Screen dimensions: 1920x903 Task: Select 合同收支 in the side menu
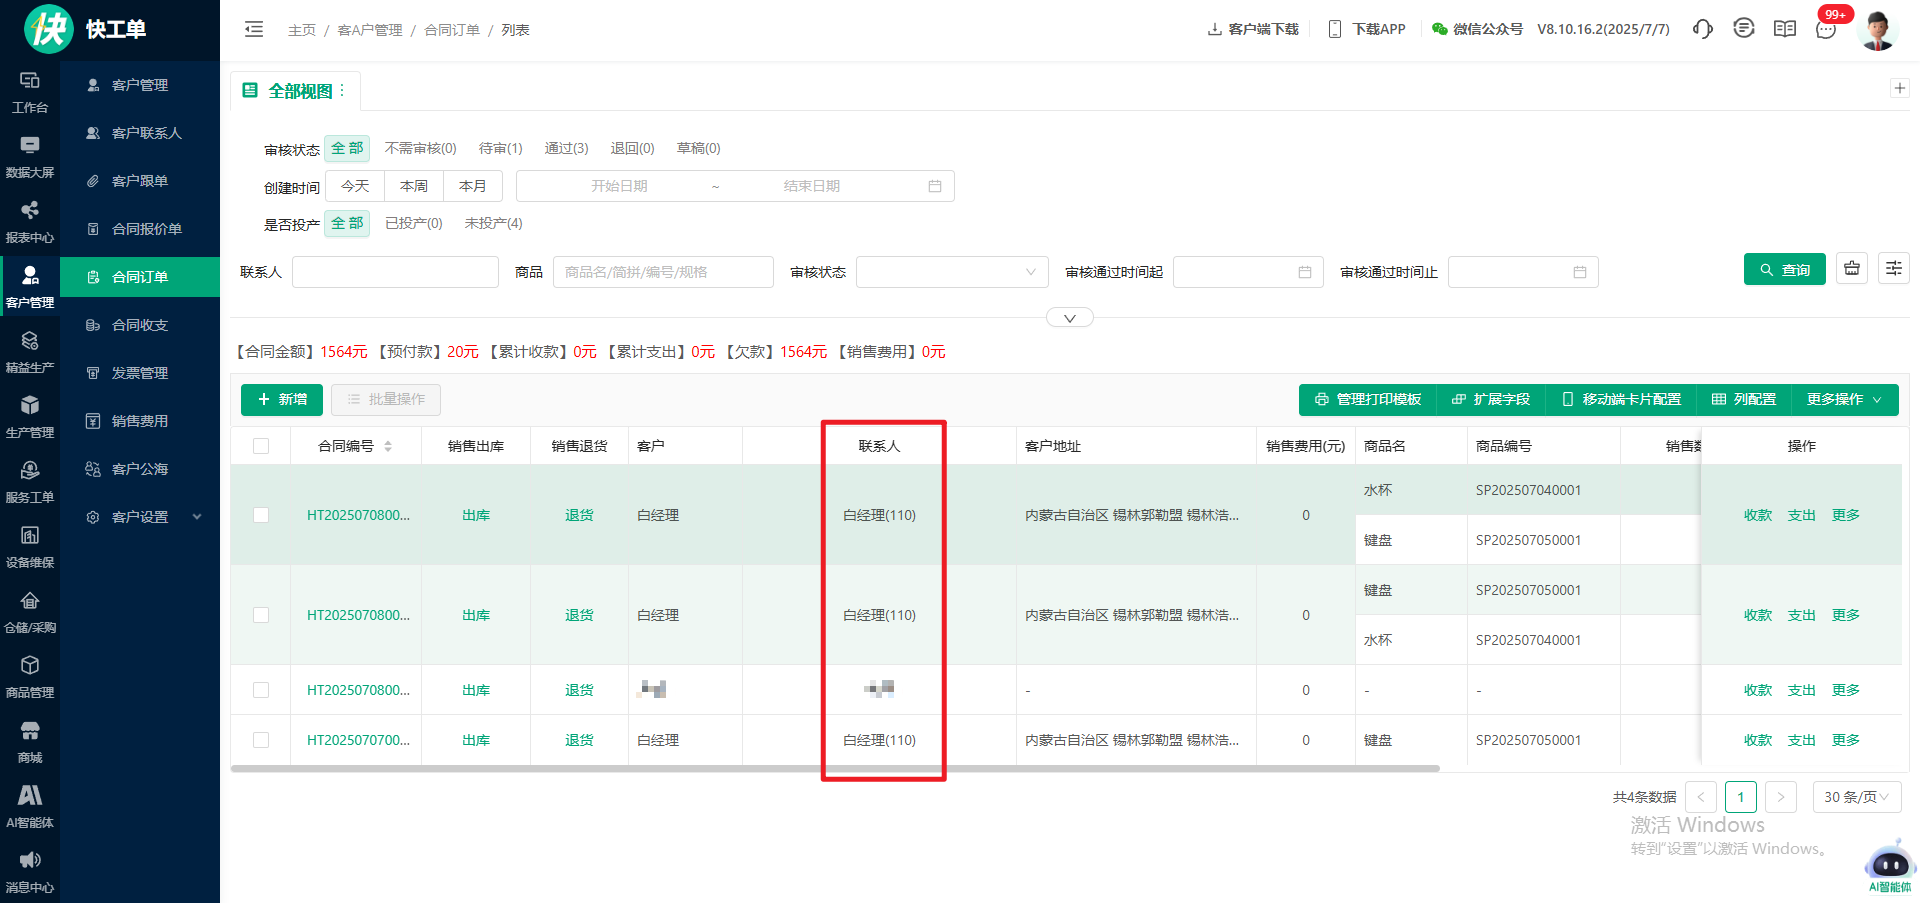(140, 325)
